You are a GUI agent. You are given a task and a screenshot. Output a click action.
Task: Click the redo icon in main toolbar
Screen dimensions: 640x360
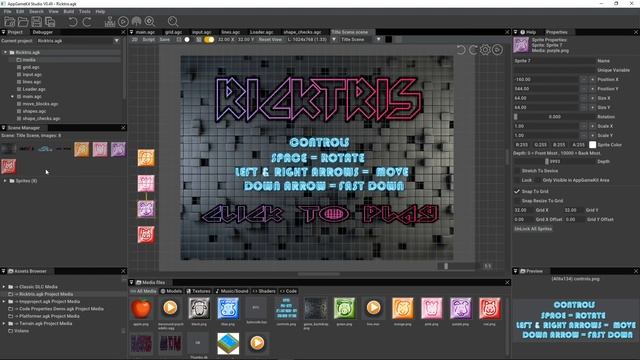(x=87, y=22)
